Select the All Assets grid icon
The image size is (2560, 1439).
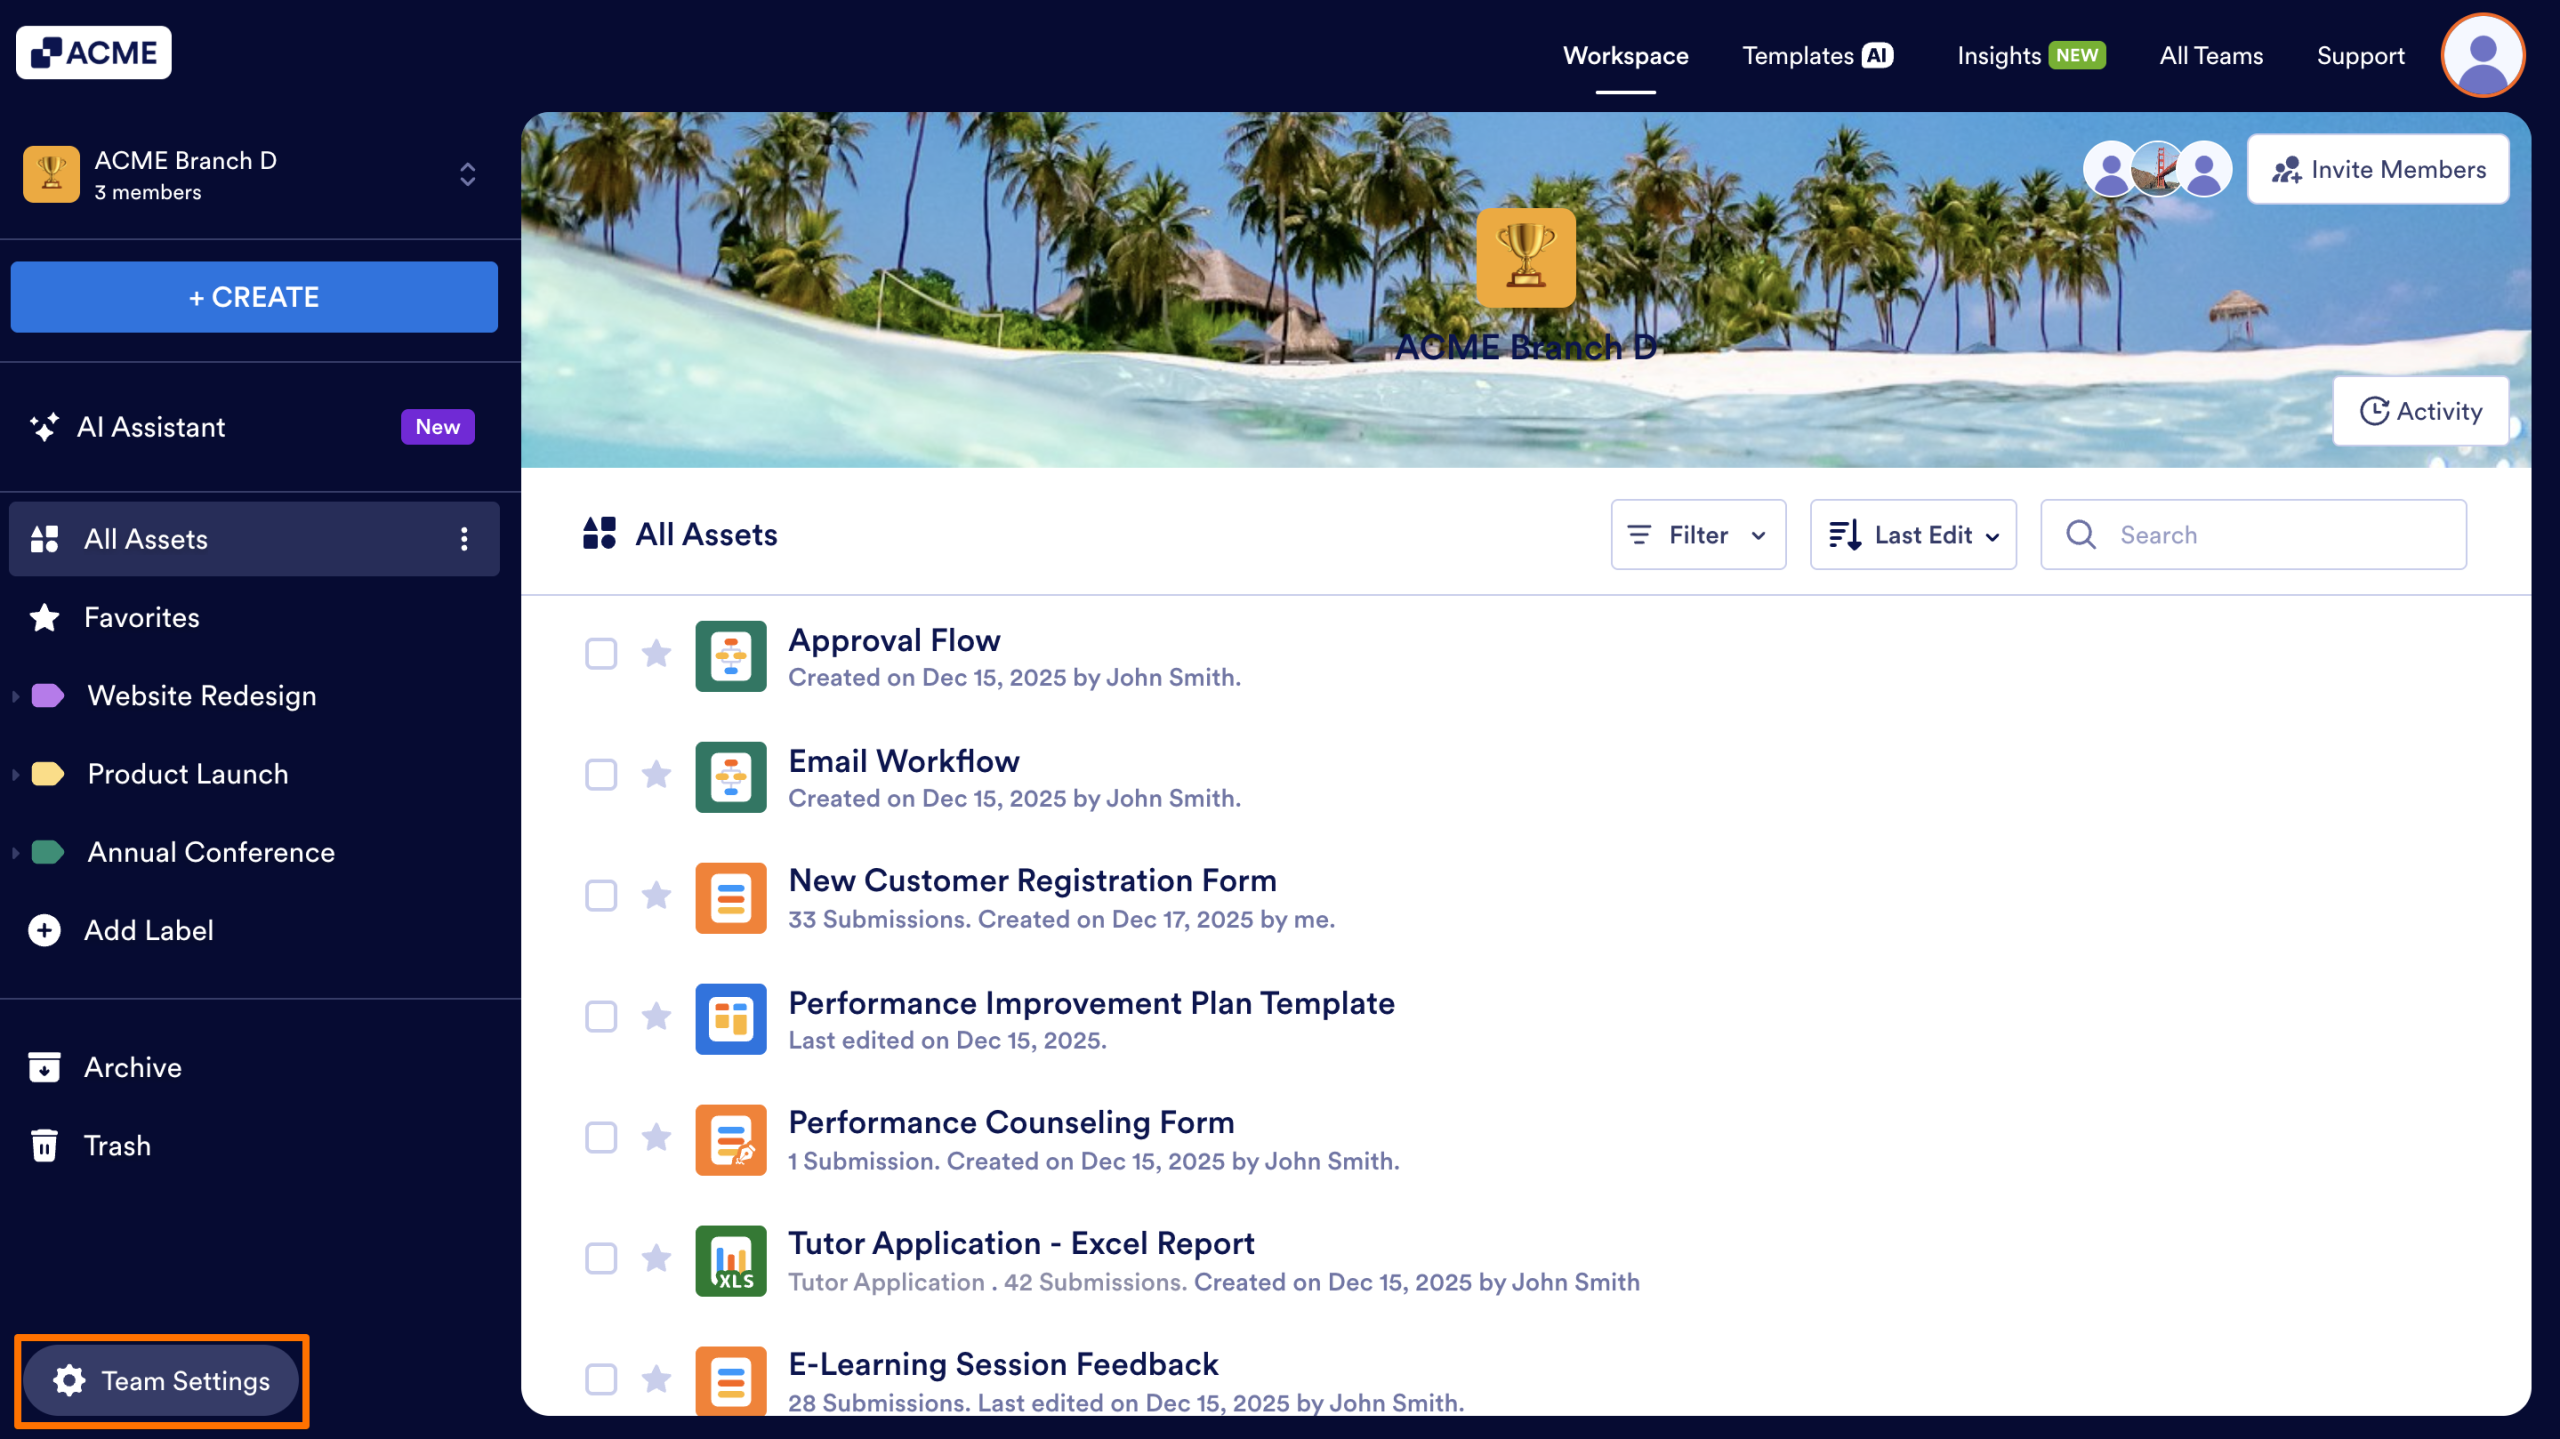45,538
